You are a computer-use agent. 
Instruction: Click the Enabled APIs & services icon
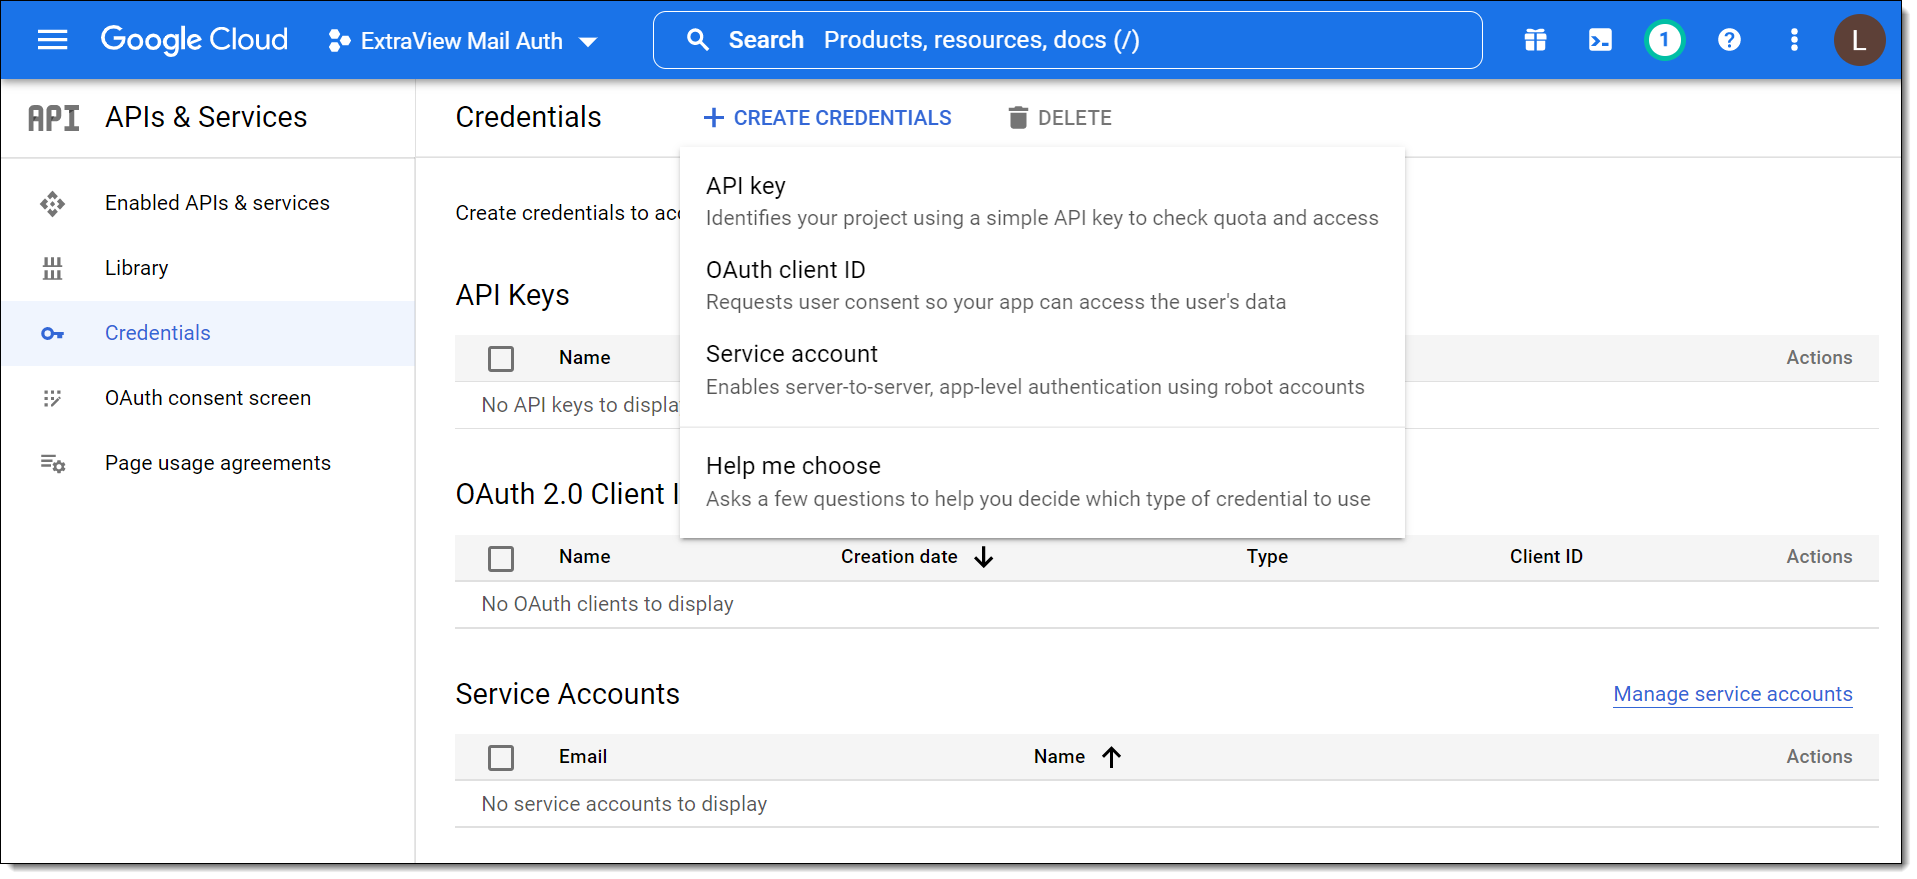coord(52,204)
